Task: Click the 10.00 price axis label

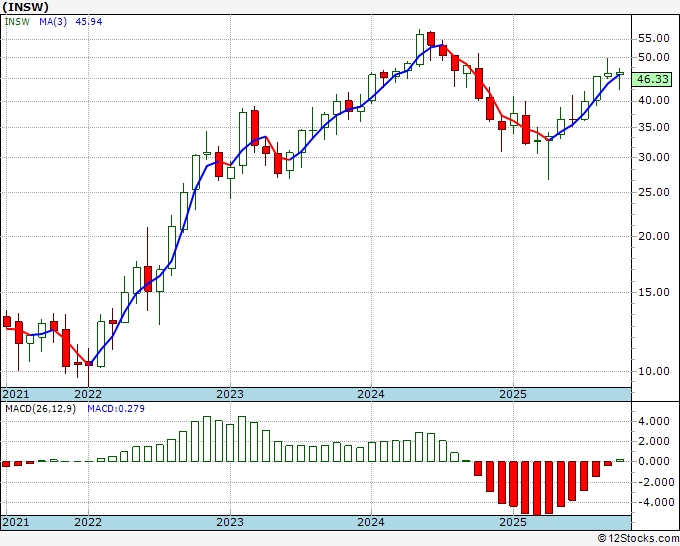Action: pyautogui.click(x=654, y=371)
